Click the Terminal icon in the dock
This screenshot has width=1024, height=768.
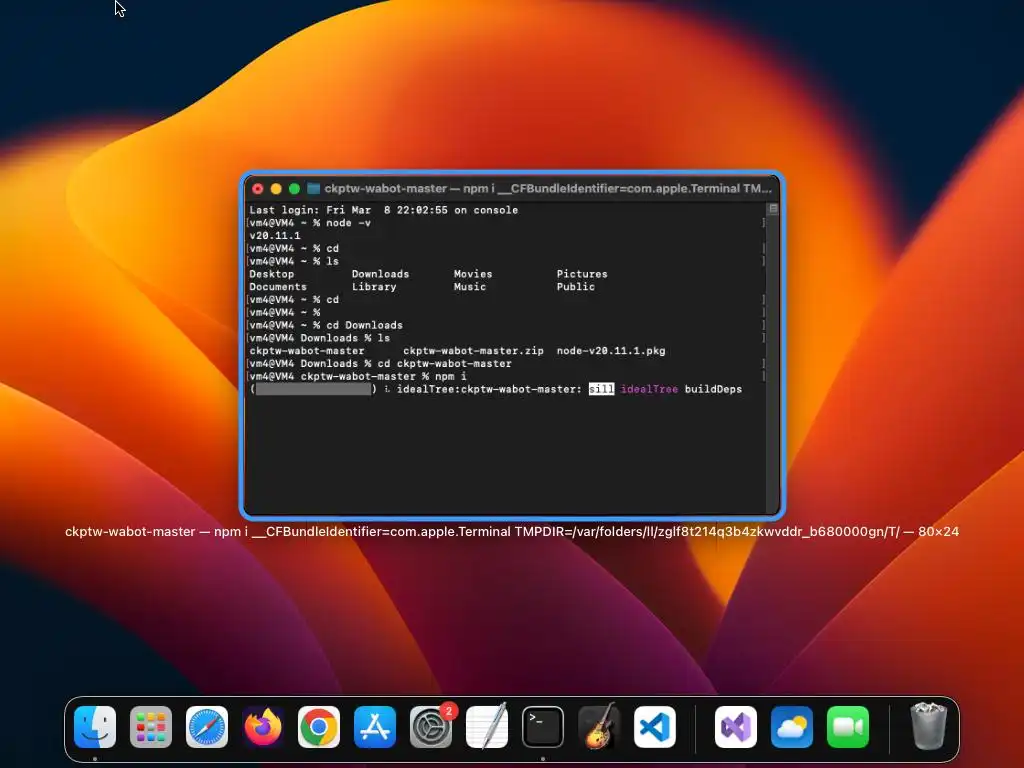[543, 727]
